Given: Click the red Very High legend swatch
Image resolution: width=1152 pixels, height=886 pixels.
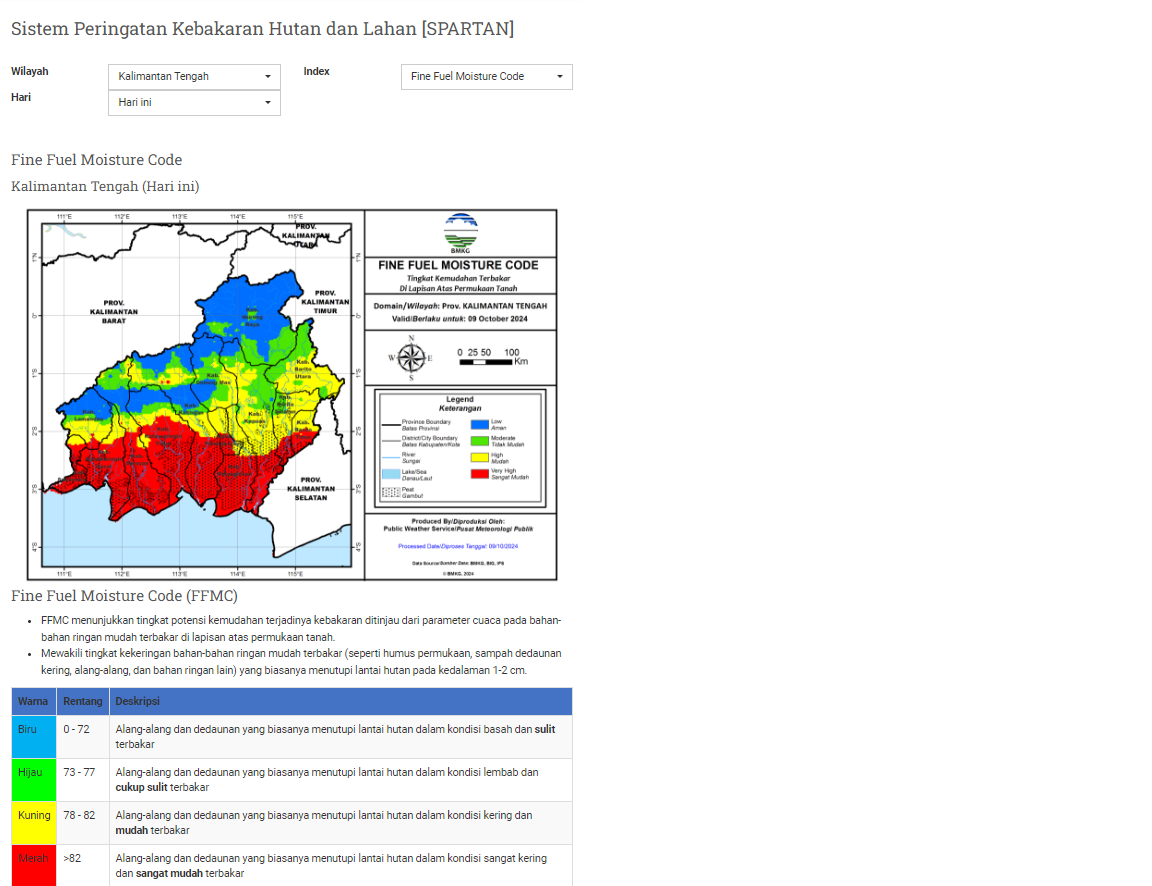Looking at the screenshot, I should click(x=480, y=474).
